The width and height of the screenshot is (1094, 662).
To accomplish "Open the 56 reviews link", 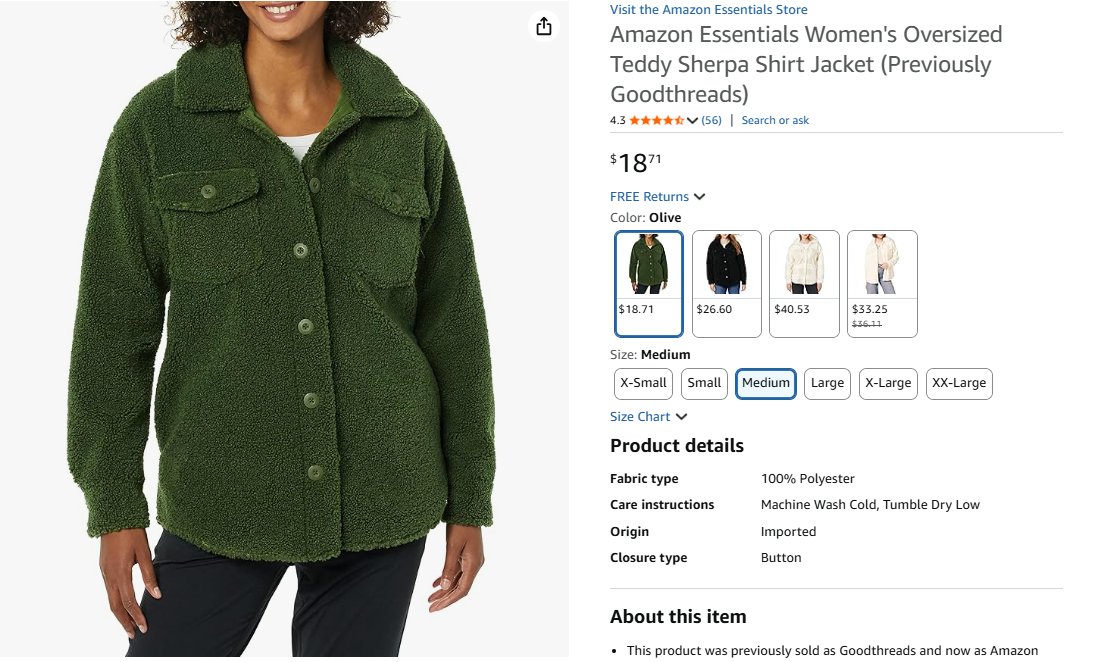I will point(711,121).
